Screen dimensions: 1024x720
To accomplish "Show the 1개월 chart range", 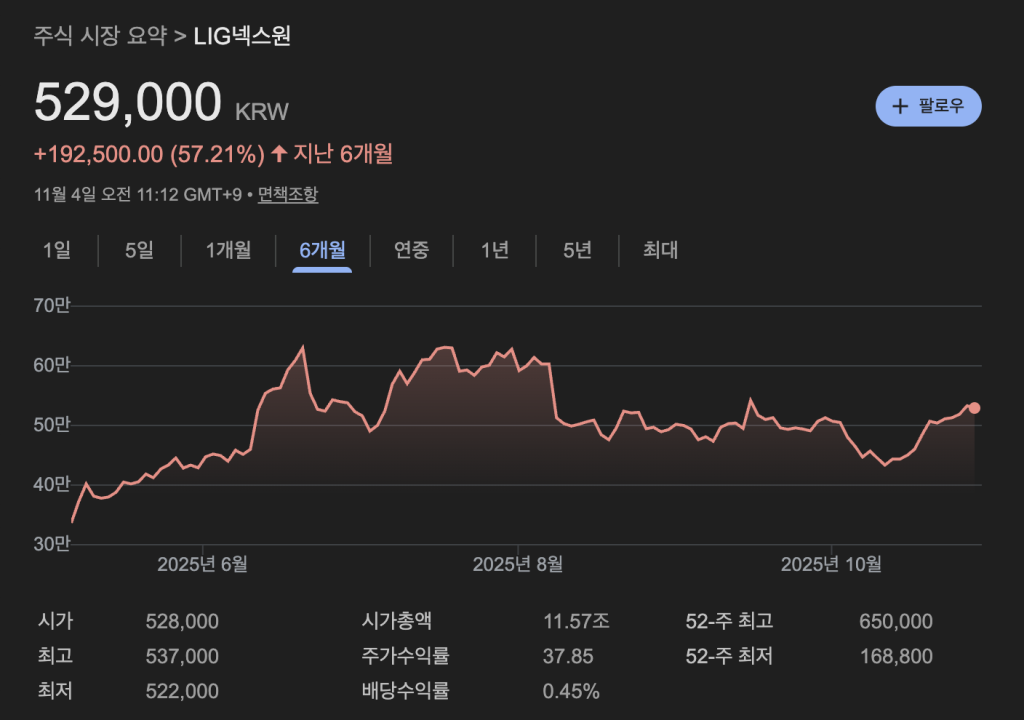I will click(228, 250).
